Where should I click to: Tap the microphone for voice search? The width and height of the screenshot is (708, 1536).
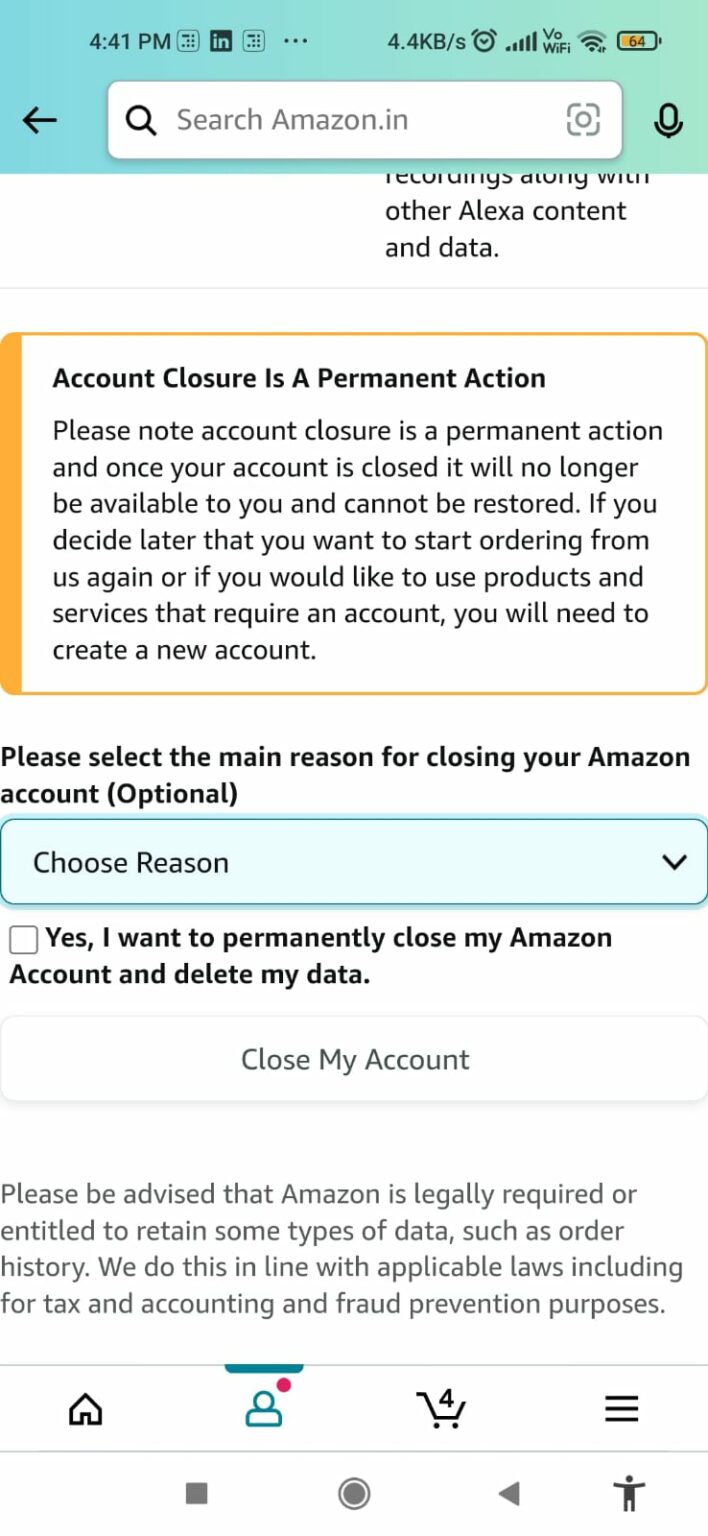click(x=668, y=120)
